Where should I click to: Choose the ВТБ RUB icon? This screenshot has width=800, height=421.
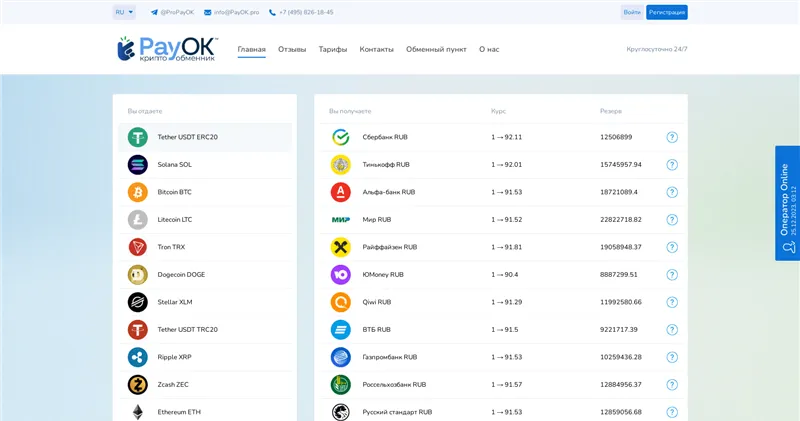[x=341, y=330]
